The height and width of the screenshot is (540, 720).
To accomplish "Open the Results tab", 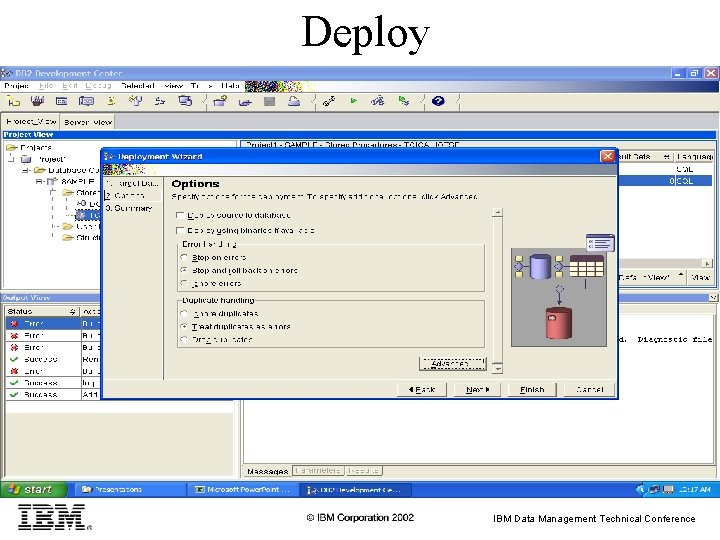I will 363,470.
